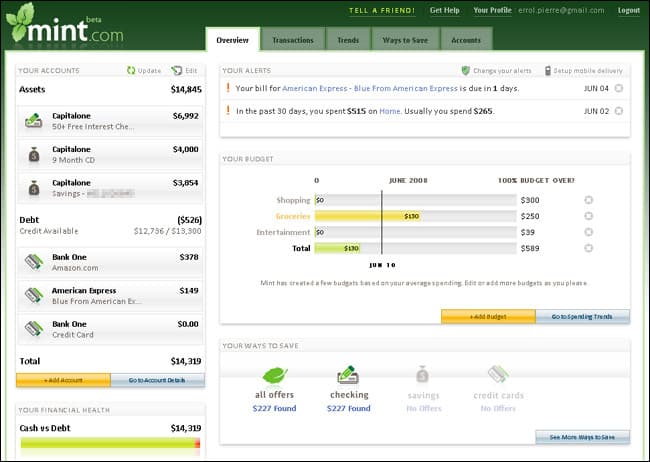Screen dimensions: 650x462
Task: Click the Total $14,319 in Your Accounts
Action: point(186,361)
